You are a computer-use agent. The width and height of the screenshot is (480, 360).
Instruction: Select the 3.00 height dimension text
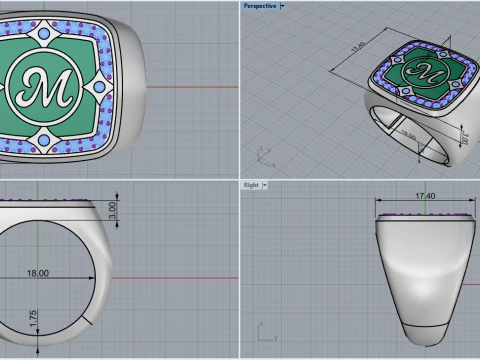pyautogui.click(x=113, y=210)
